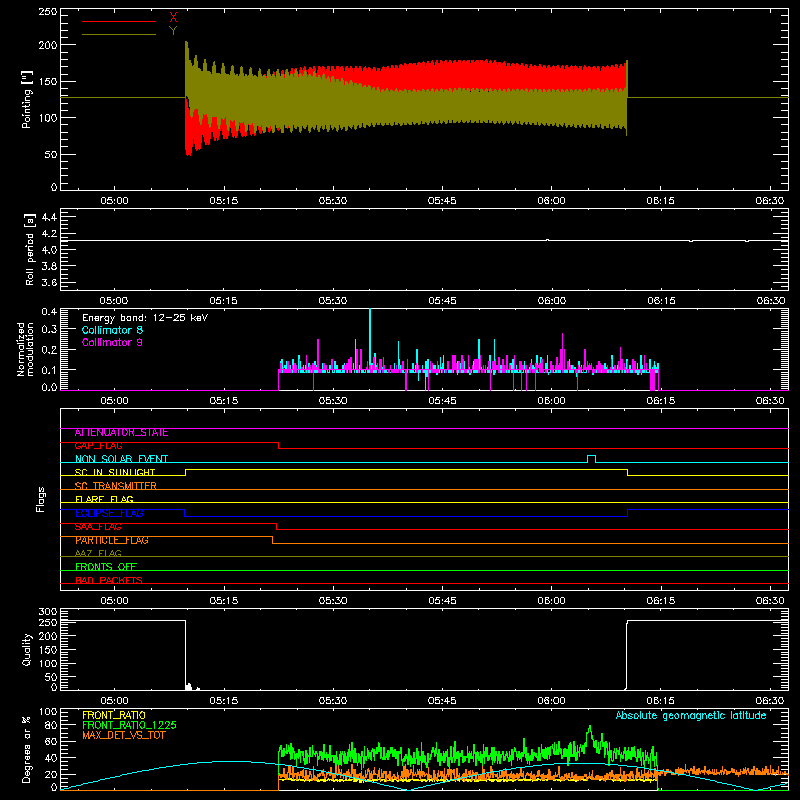The width and height of the screenshot is (800, 800).
Task: Click the FRONTS_OFF flag label
Action: click(x=106, y=567)
